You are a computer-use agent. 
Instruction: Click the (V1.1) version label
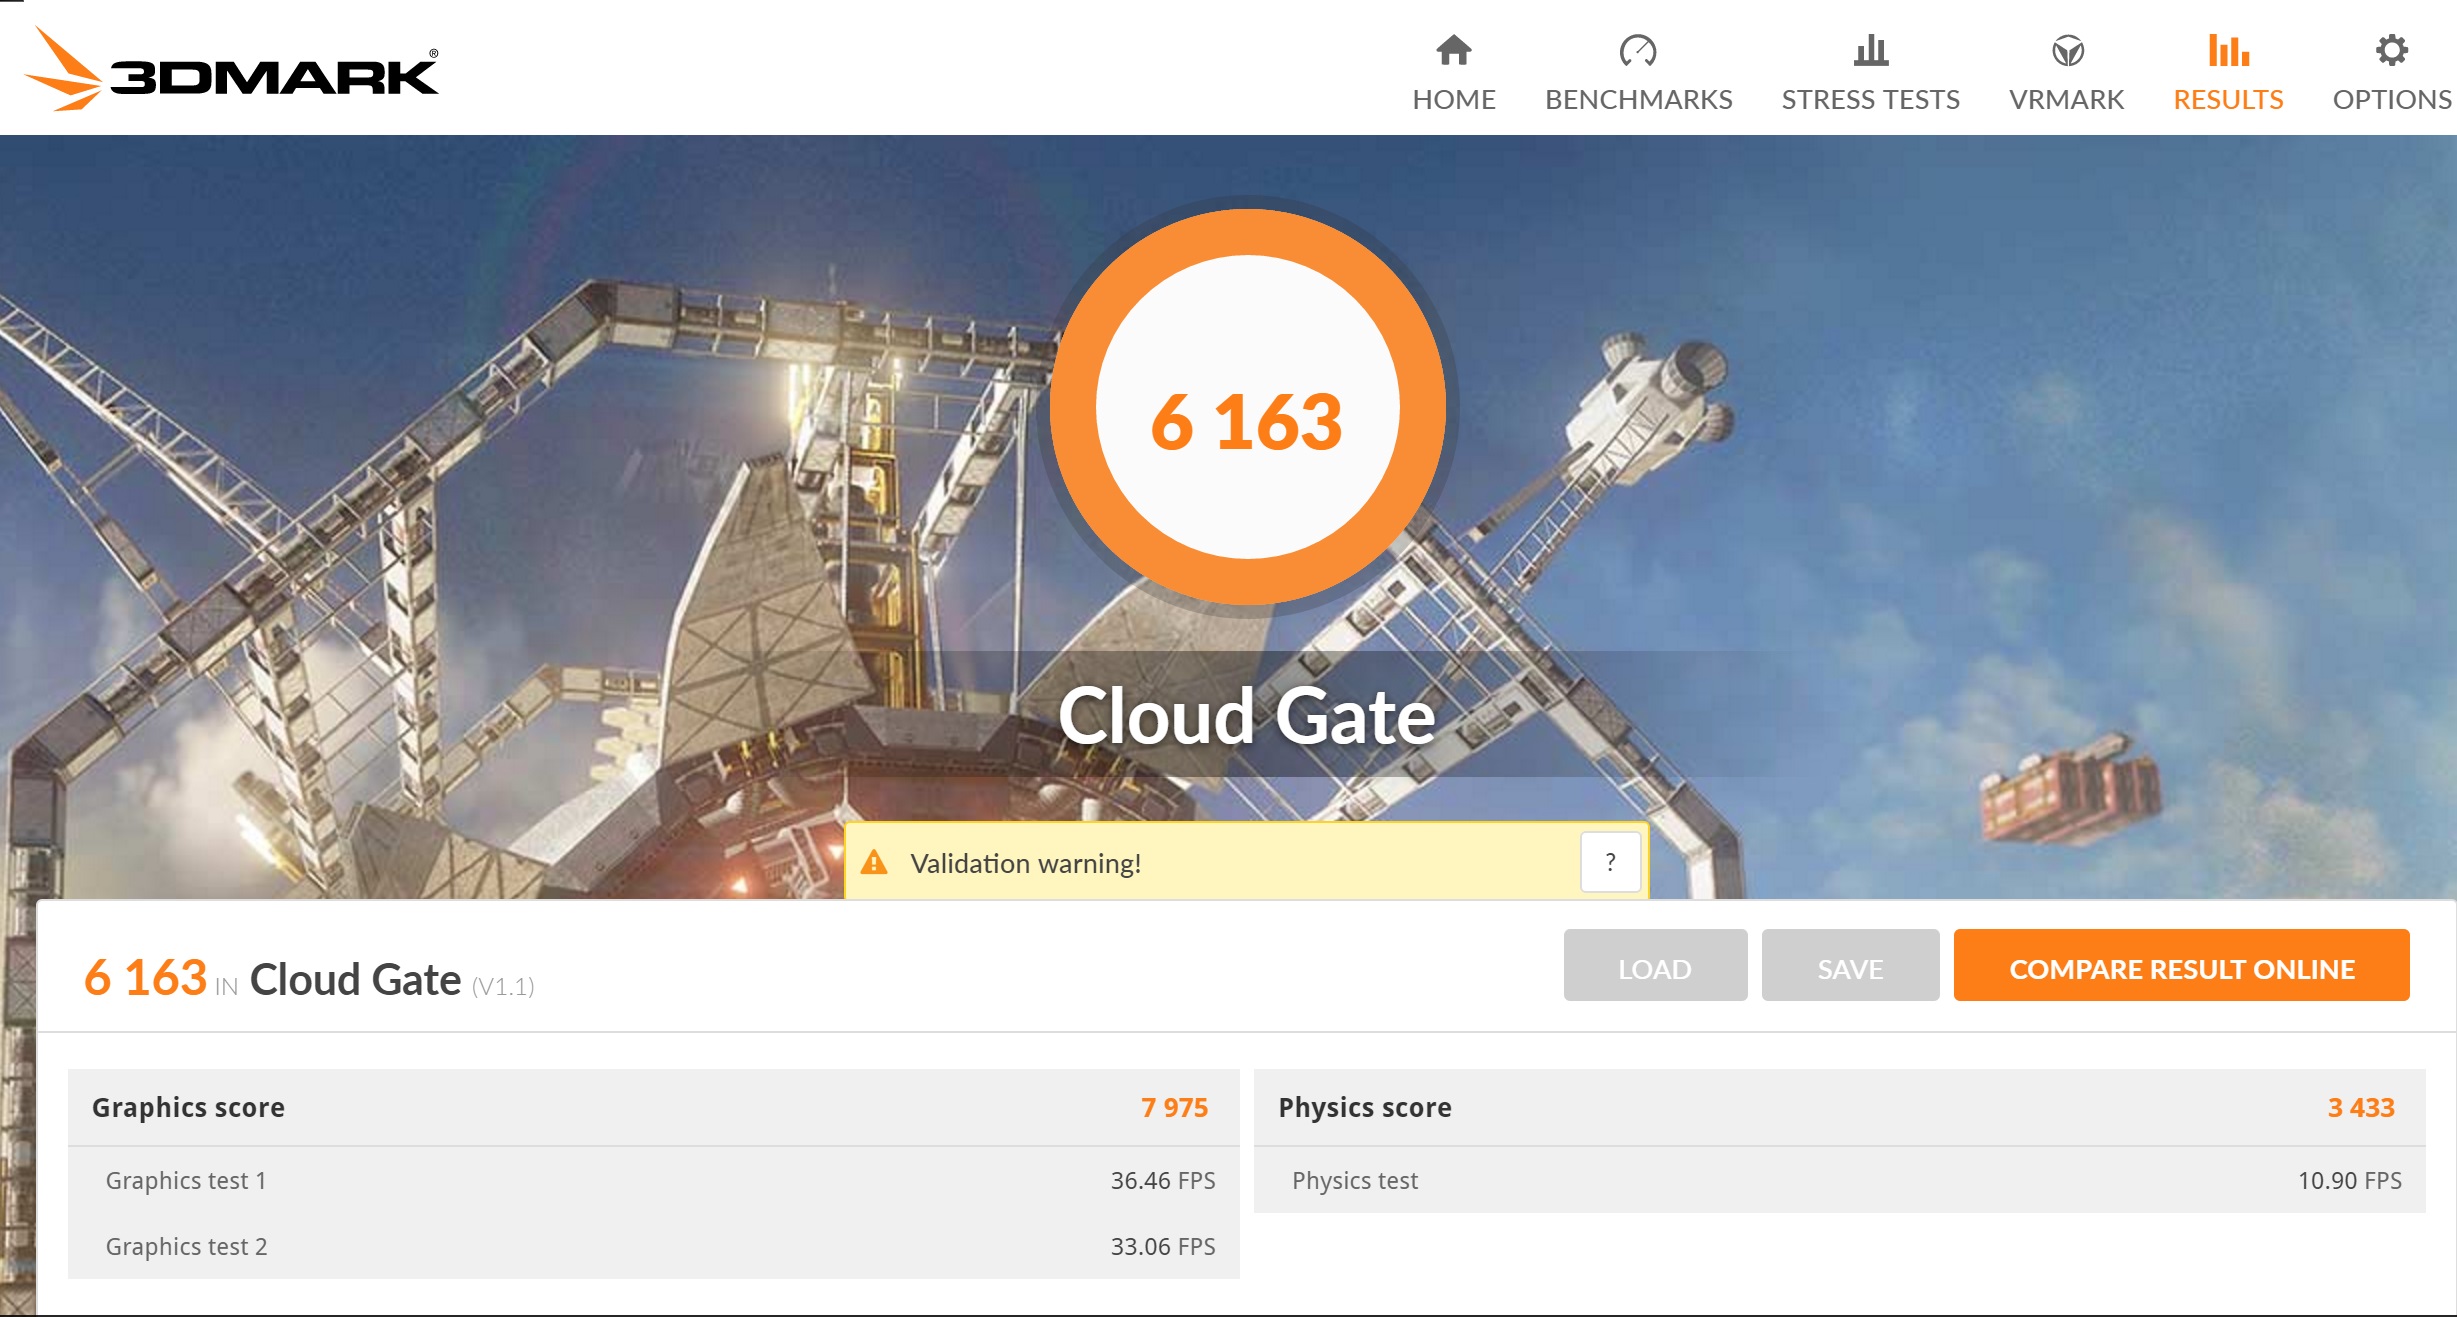503,986
